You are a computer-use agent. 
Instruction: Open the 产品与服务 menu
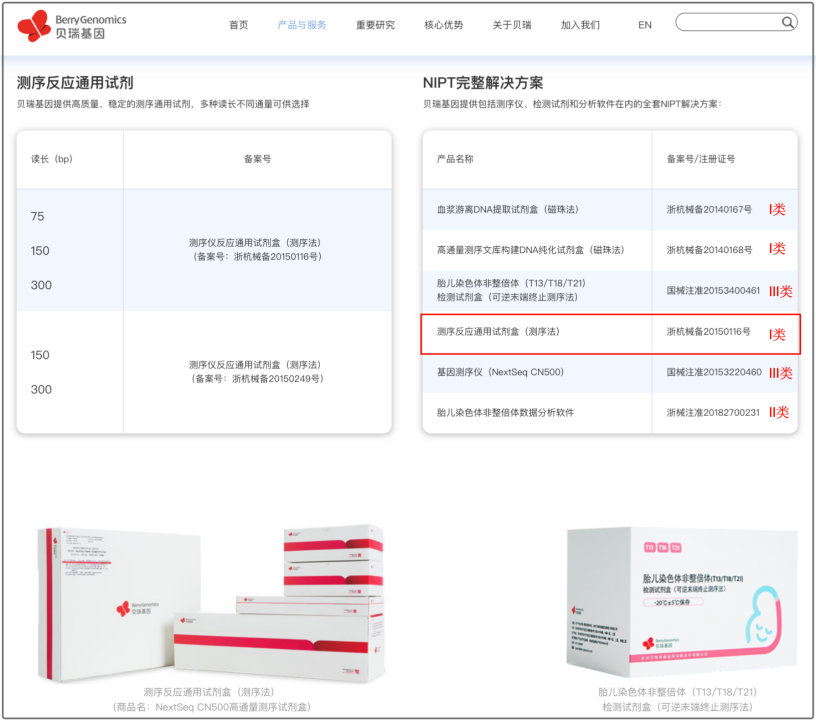pyautogui.click(x=302, y=25)
